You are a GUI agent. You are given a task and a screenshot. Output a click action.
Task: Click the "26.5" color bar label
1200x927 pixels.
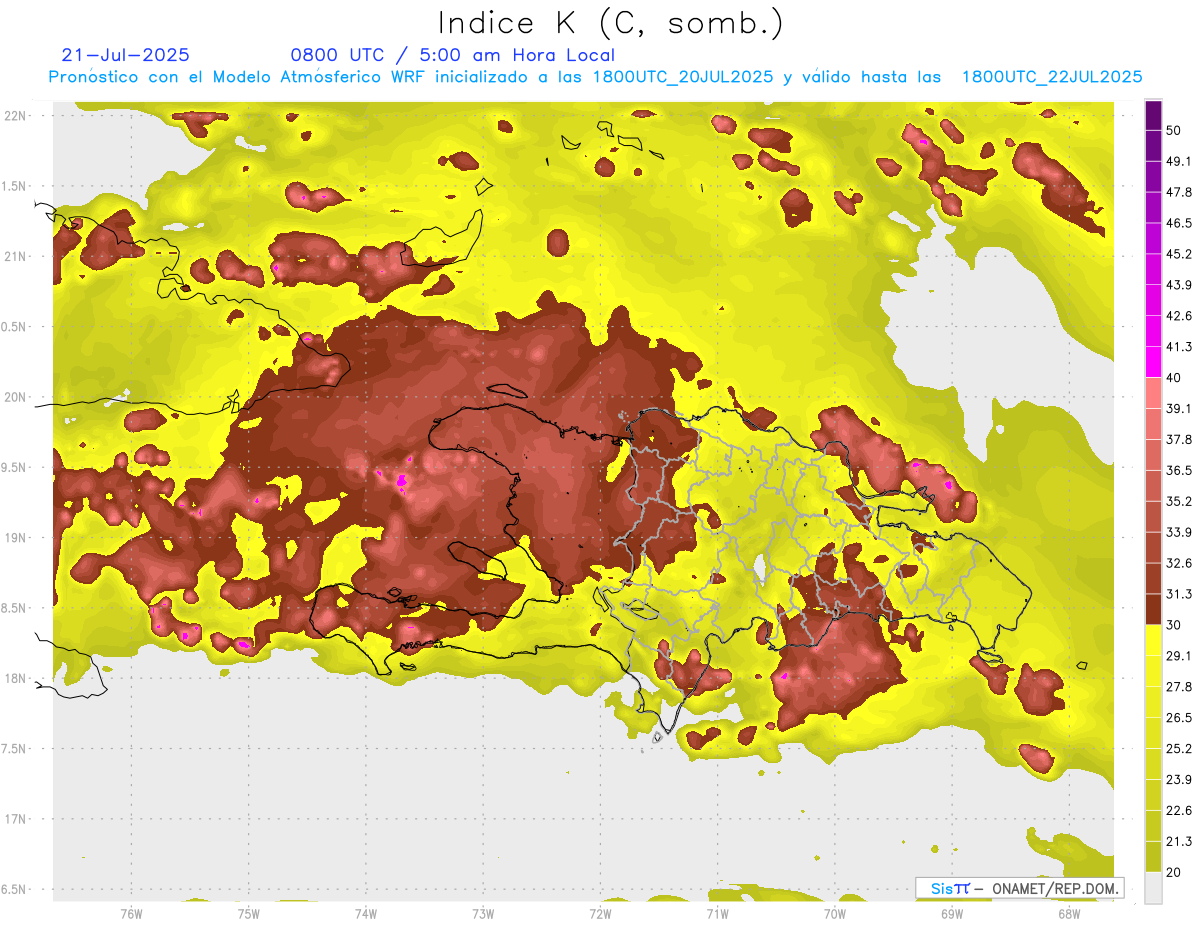point(1179,718)
